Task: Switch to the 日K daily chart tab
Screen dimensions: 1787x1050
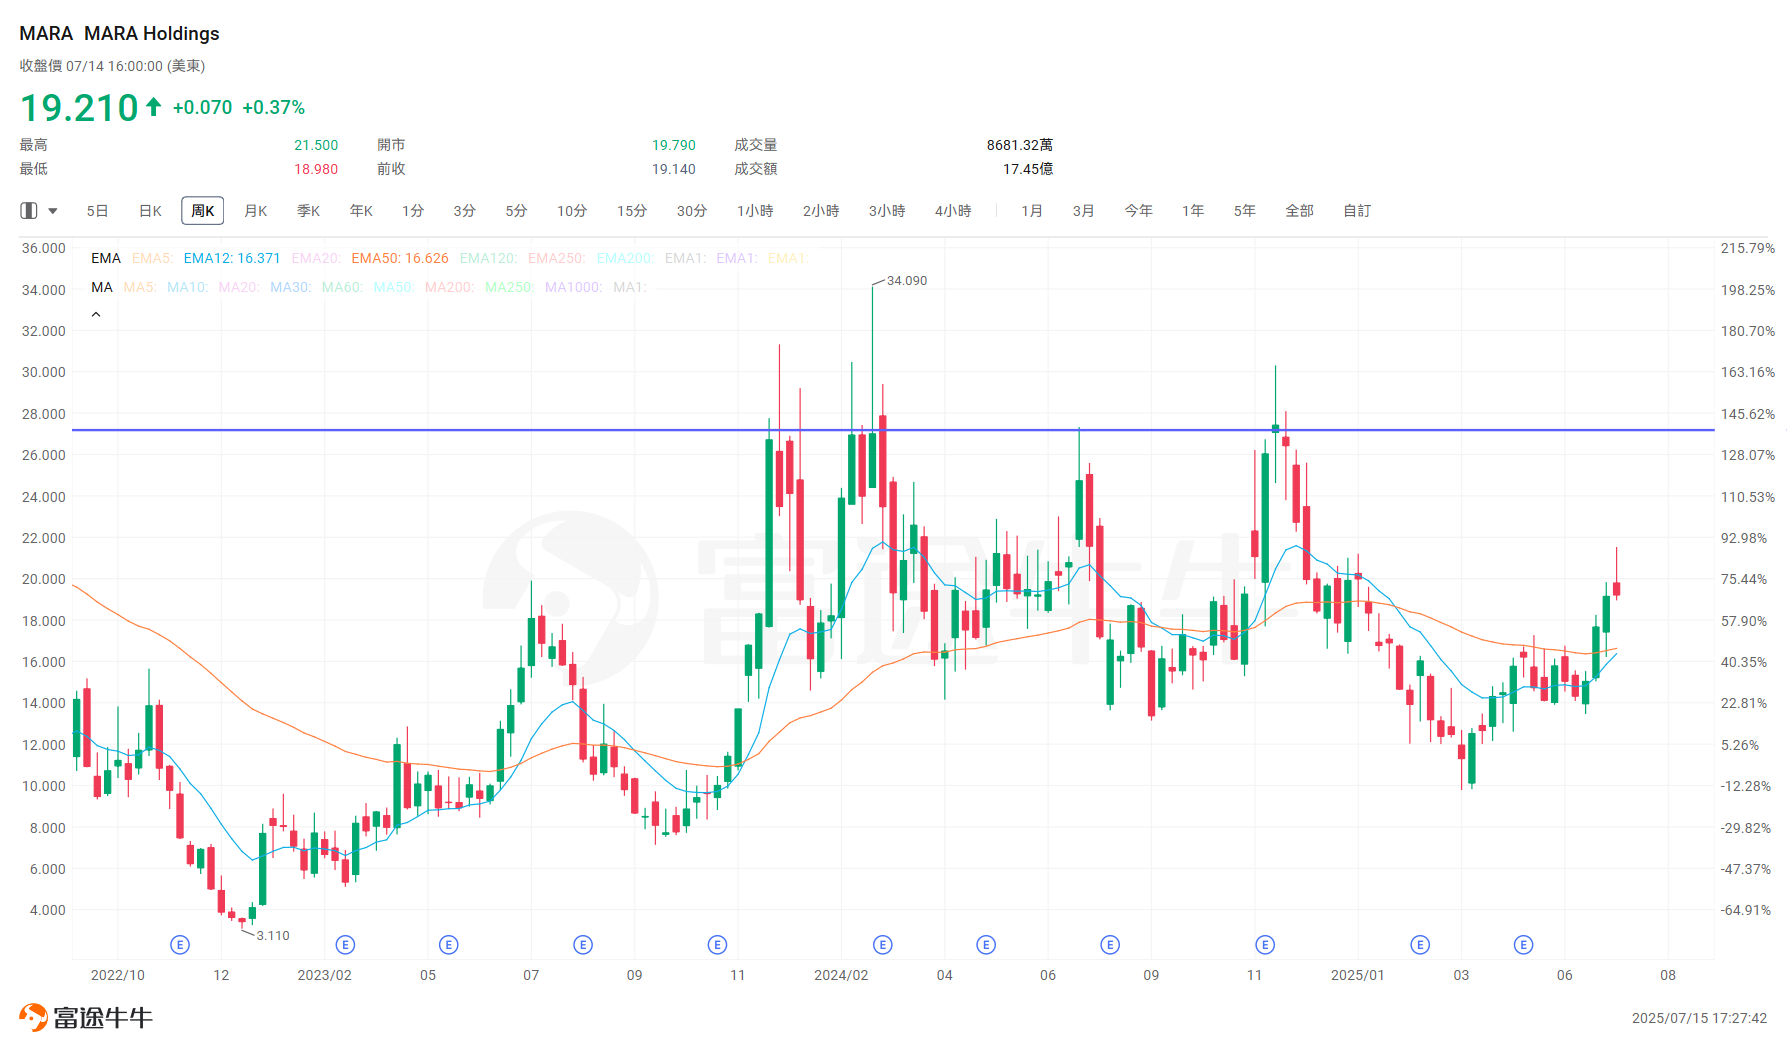Action: pos(149,210)
